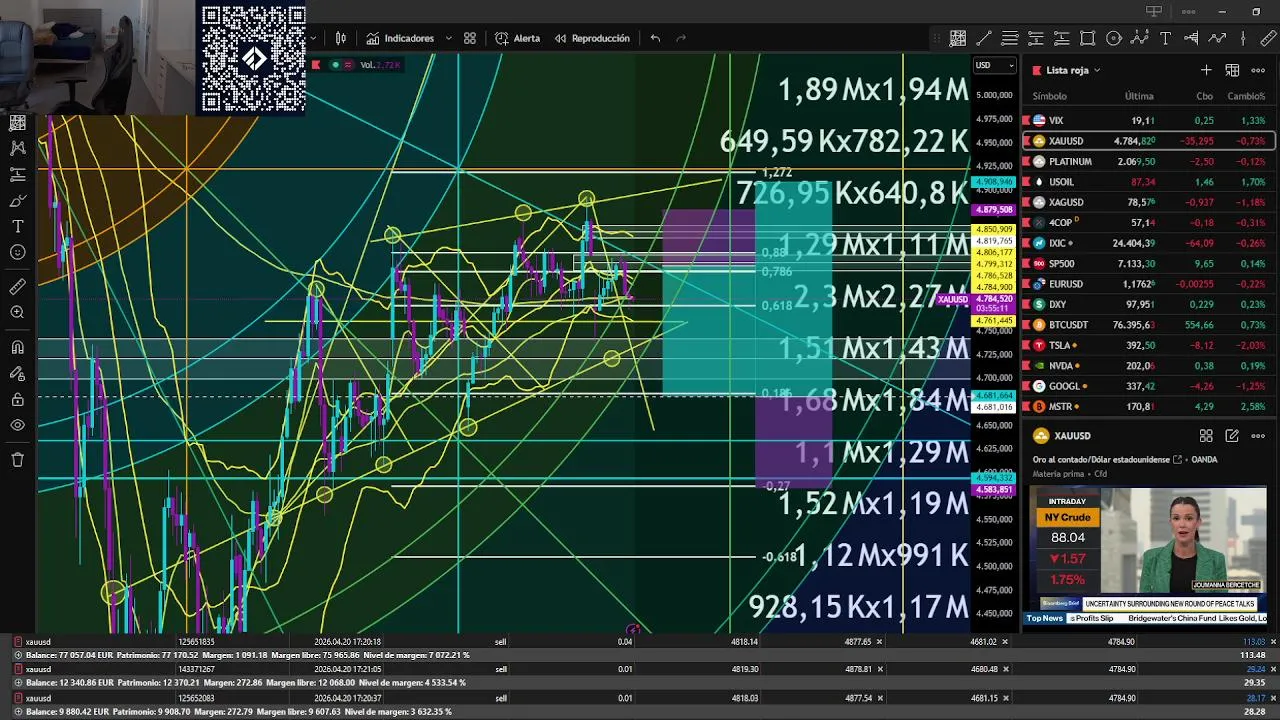Select the vertical line tool in favorites bar
The width and height of the screenshot is (1280, 720).
[1243, 38]
